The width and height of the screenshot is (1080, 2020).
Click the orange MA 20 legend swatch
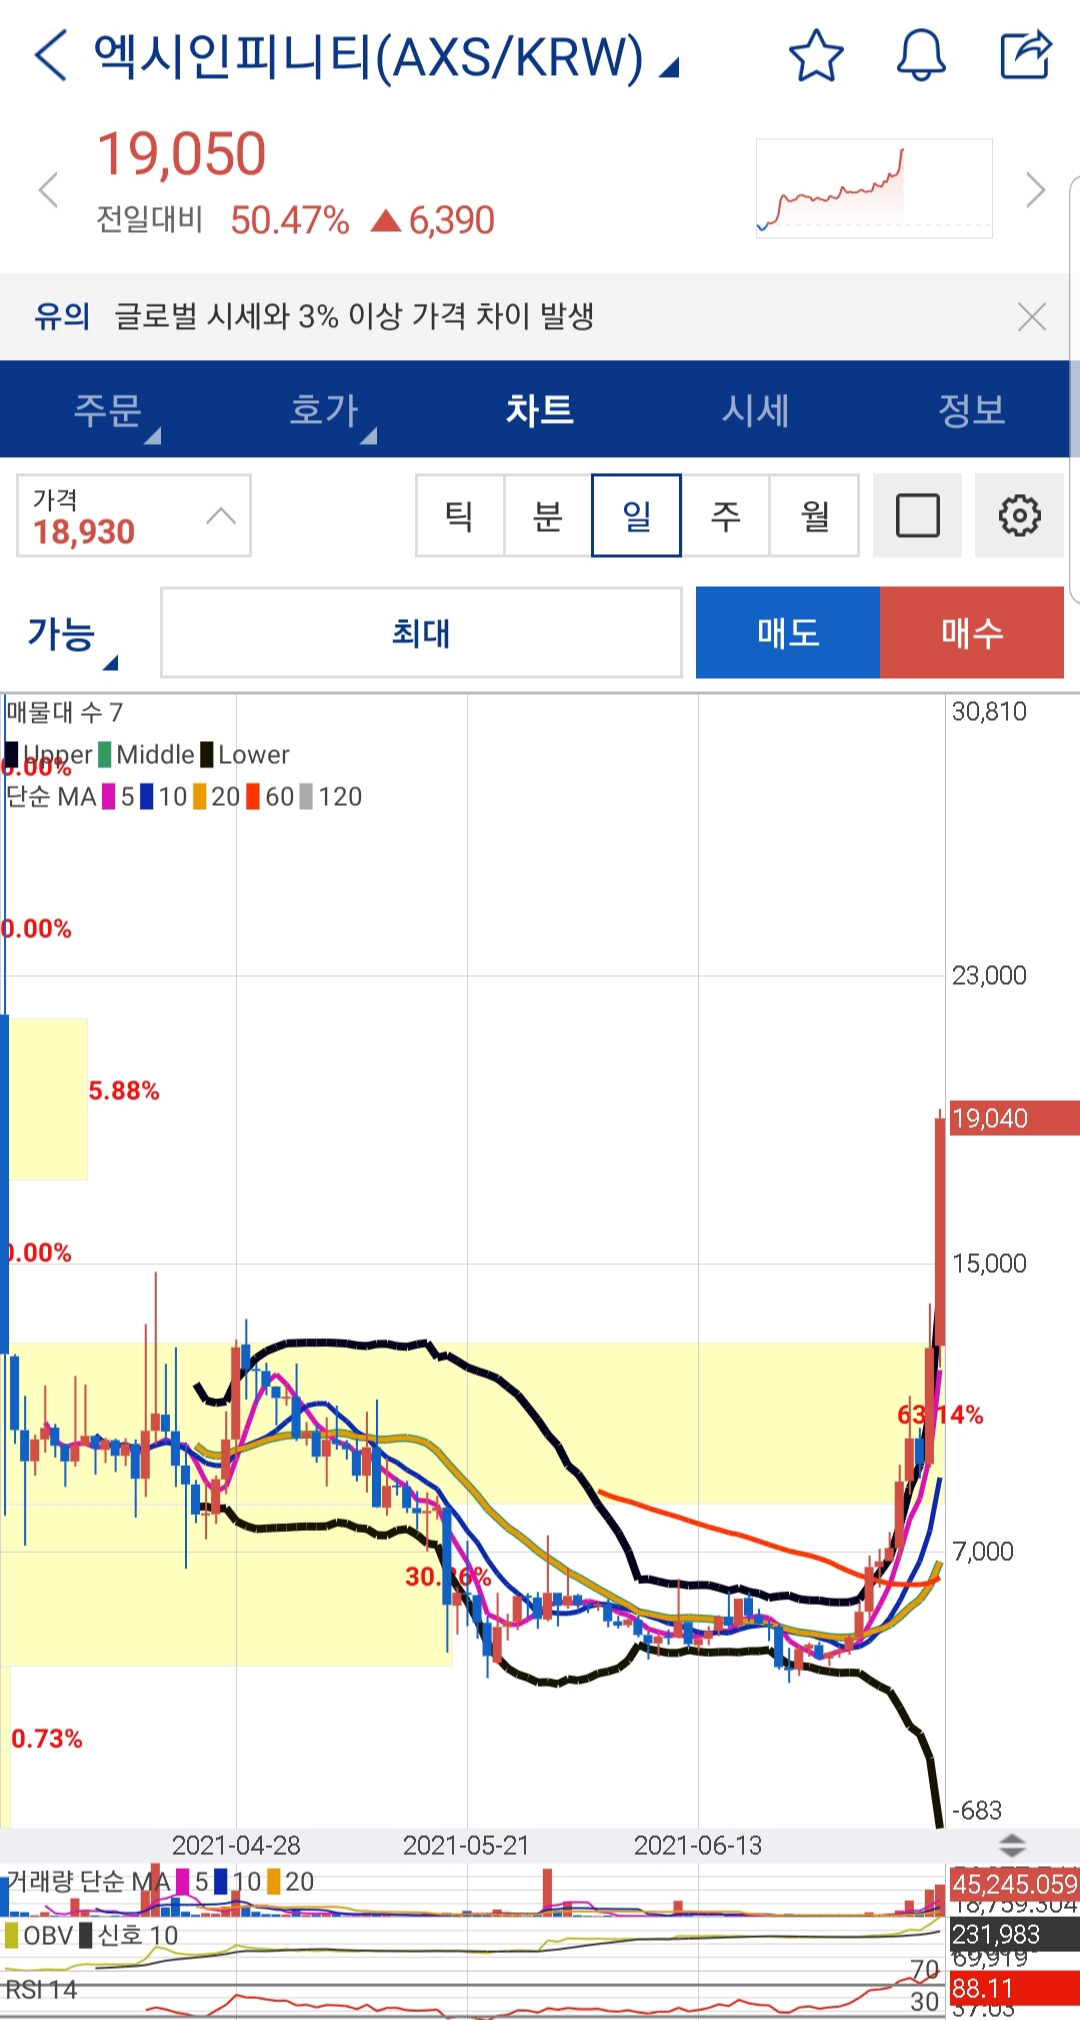pos(200,796)
